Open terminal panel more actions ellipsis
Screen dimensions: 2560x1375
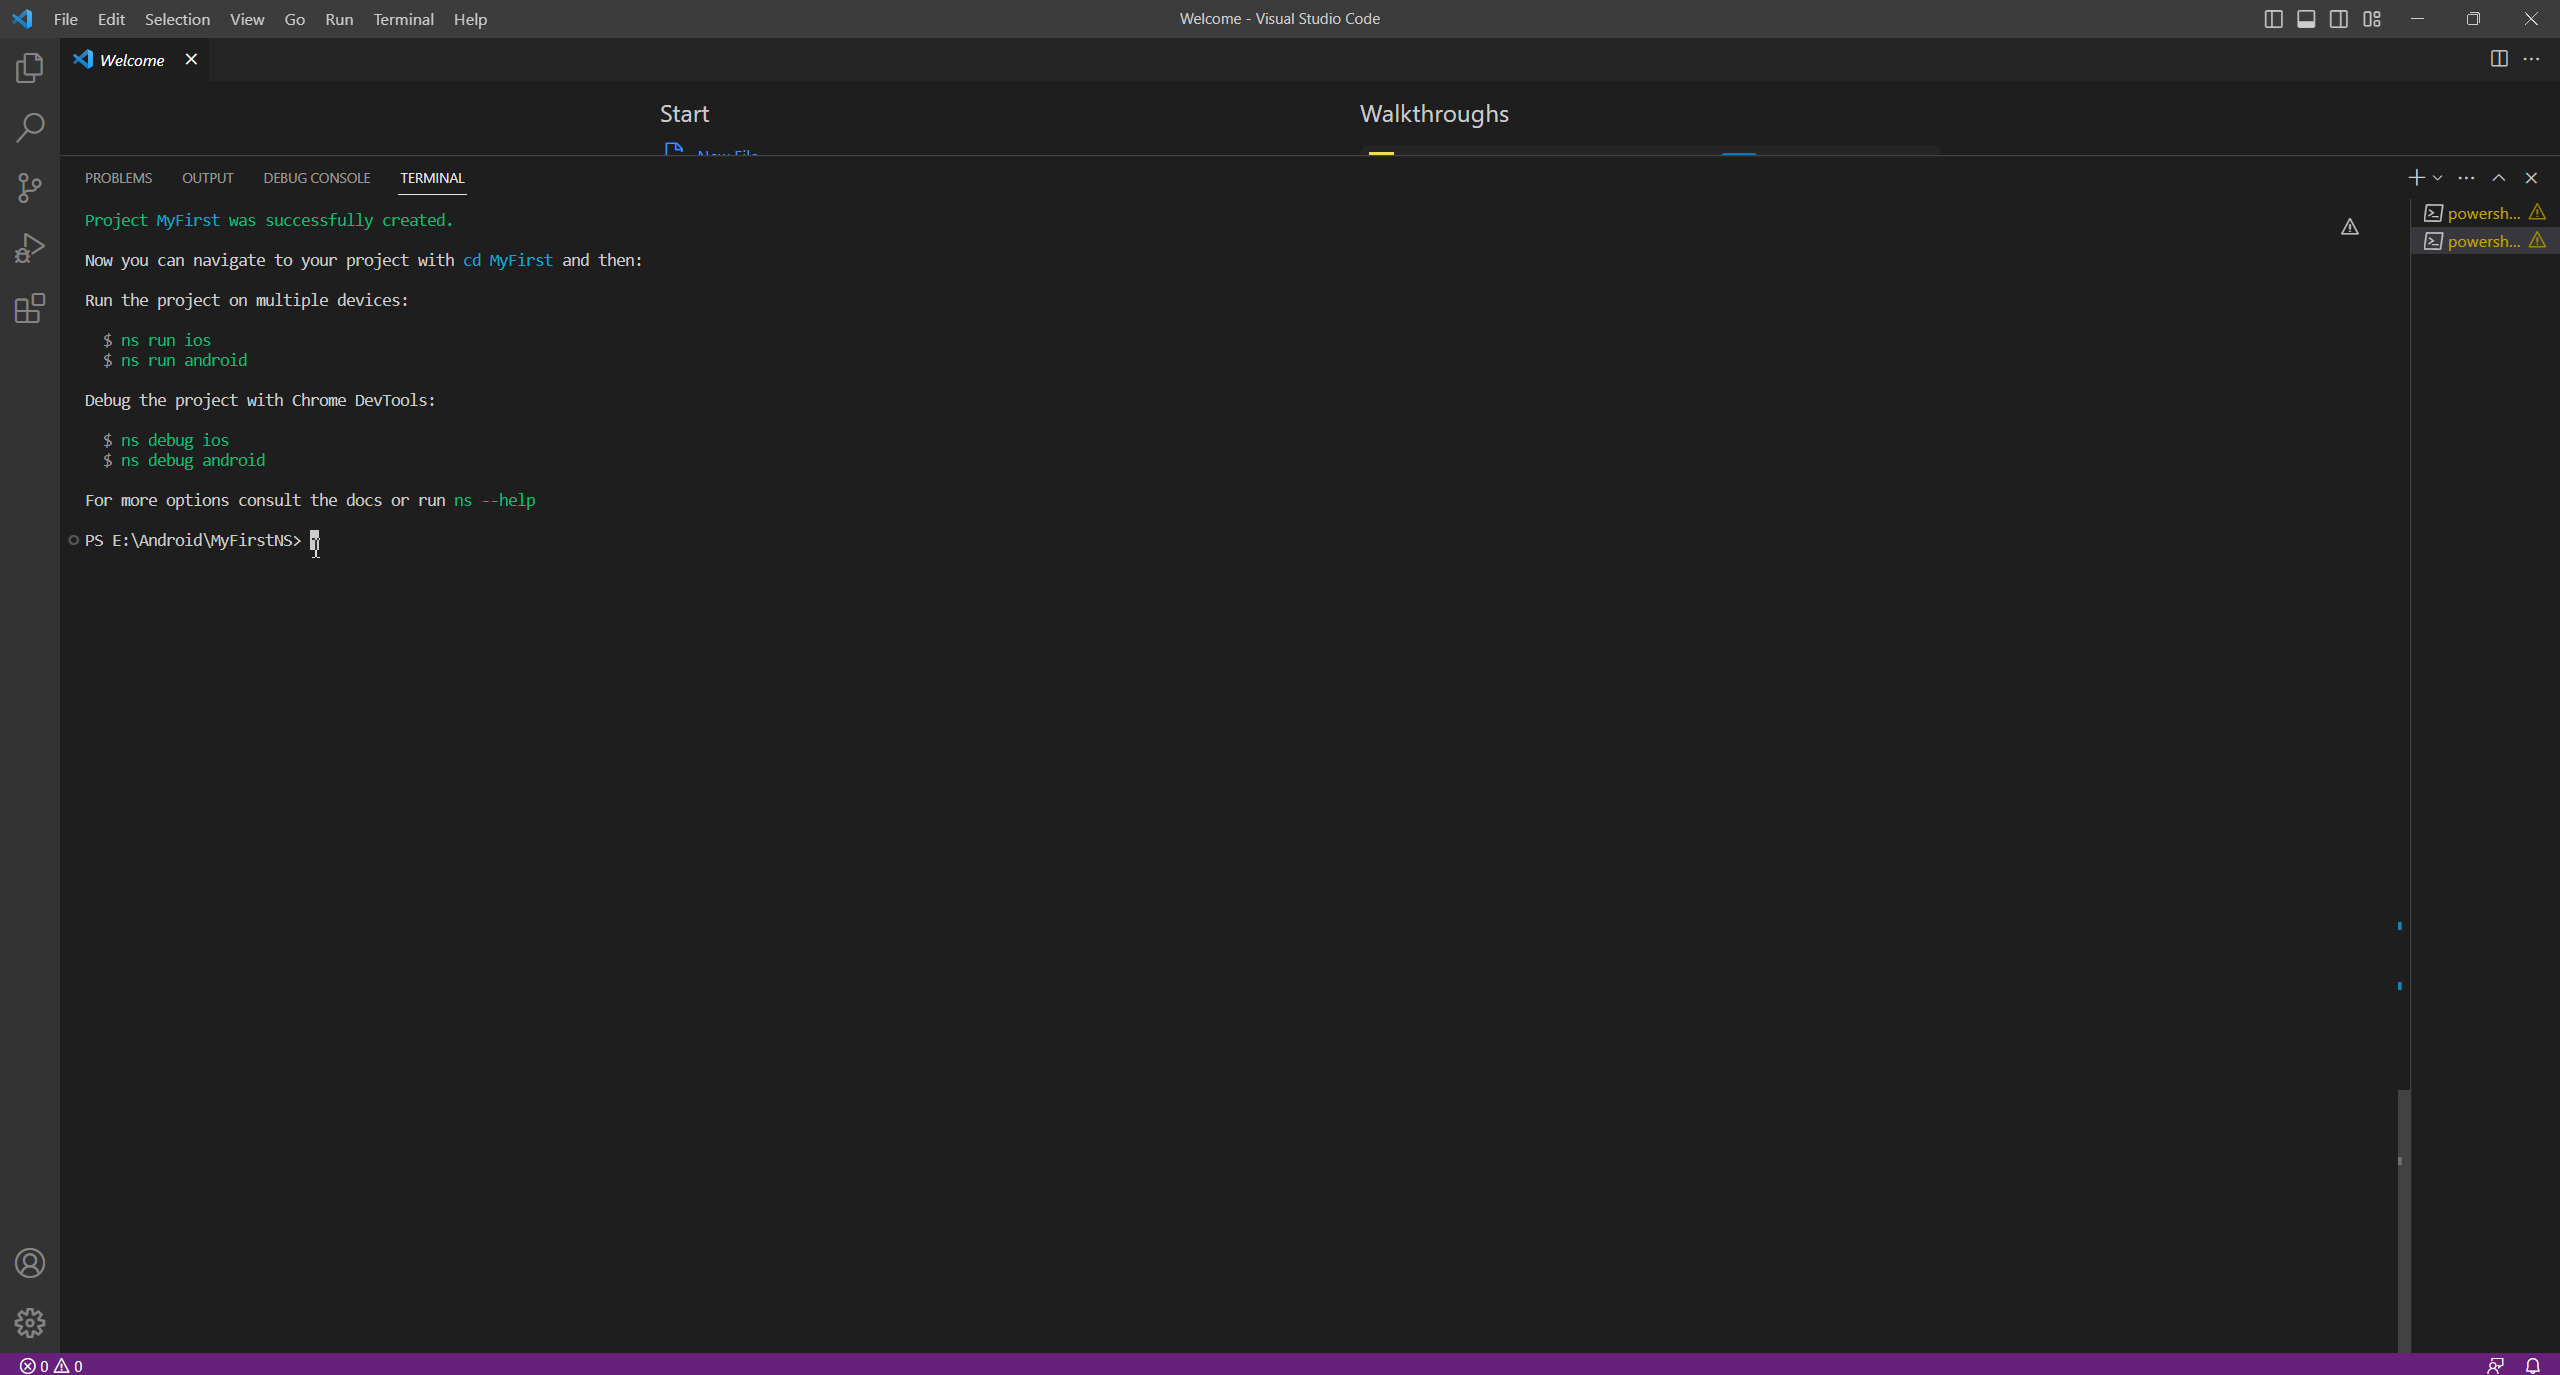tap(2467, 178)
